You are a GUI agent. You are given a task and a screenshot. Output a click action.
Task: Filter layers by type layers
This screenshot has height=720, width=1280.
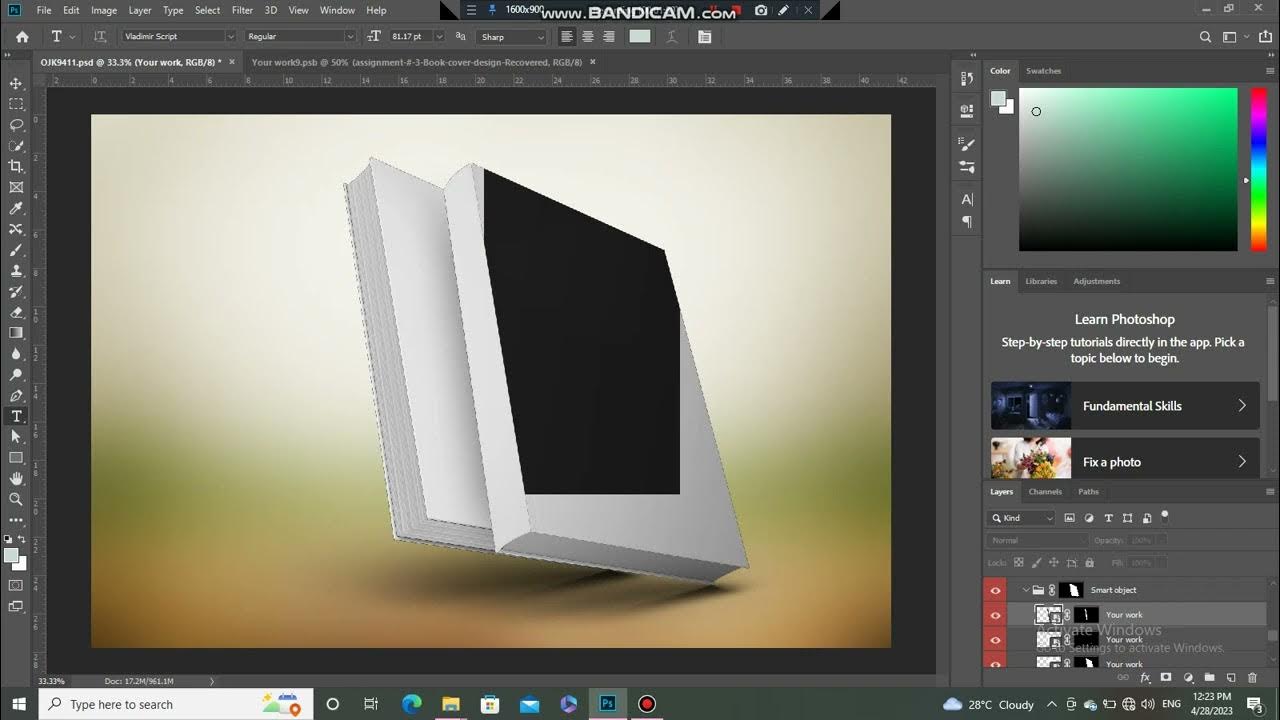click(x=1108, y=518)
